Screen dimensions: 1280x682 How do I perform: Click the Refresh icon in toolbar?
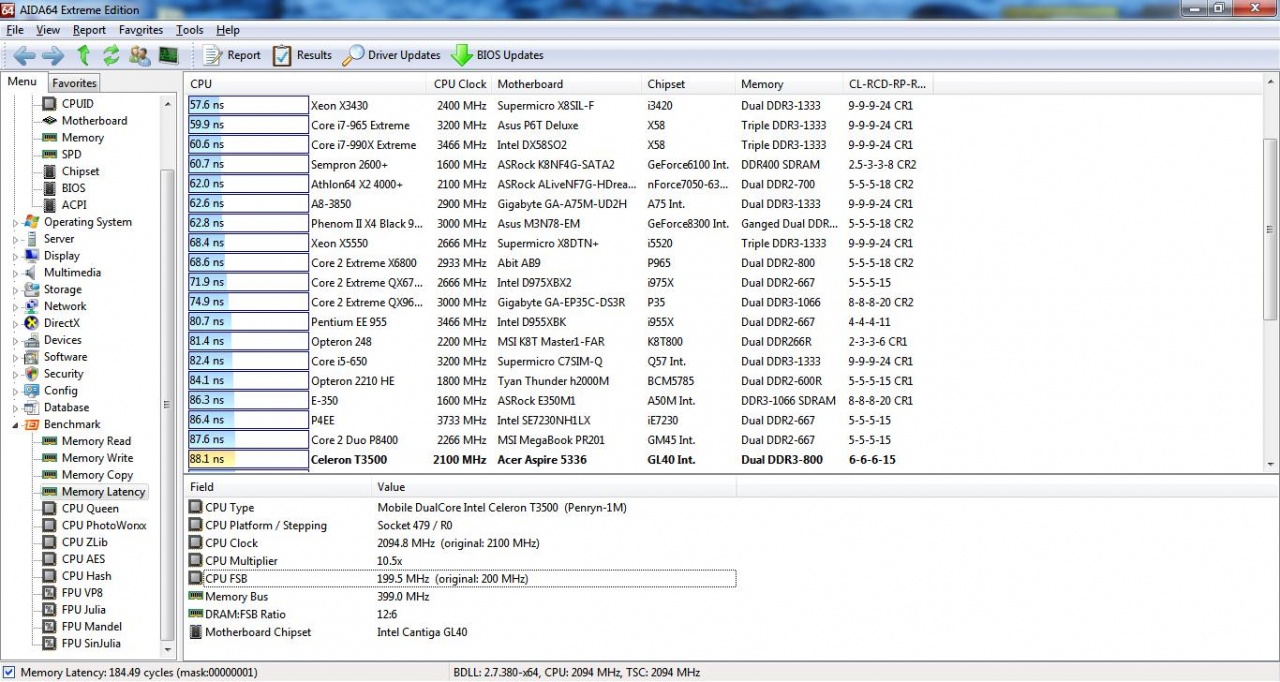coord(111,55)
